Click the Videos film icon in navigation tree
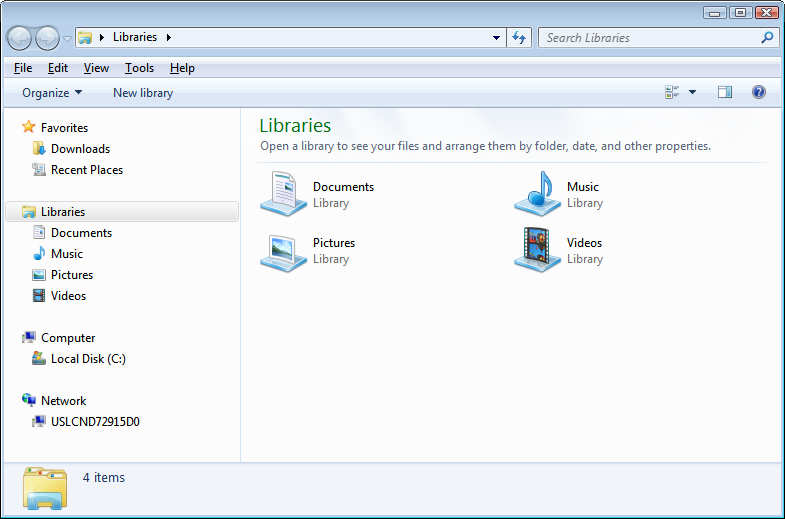 (39, 296)
